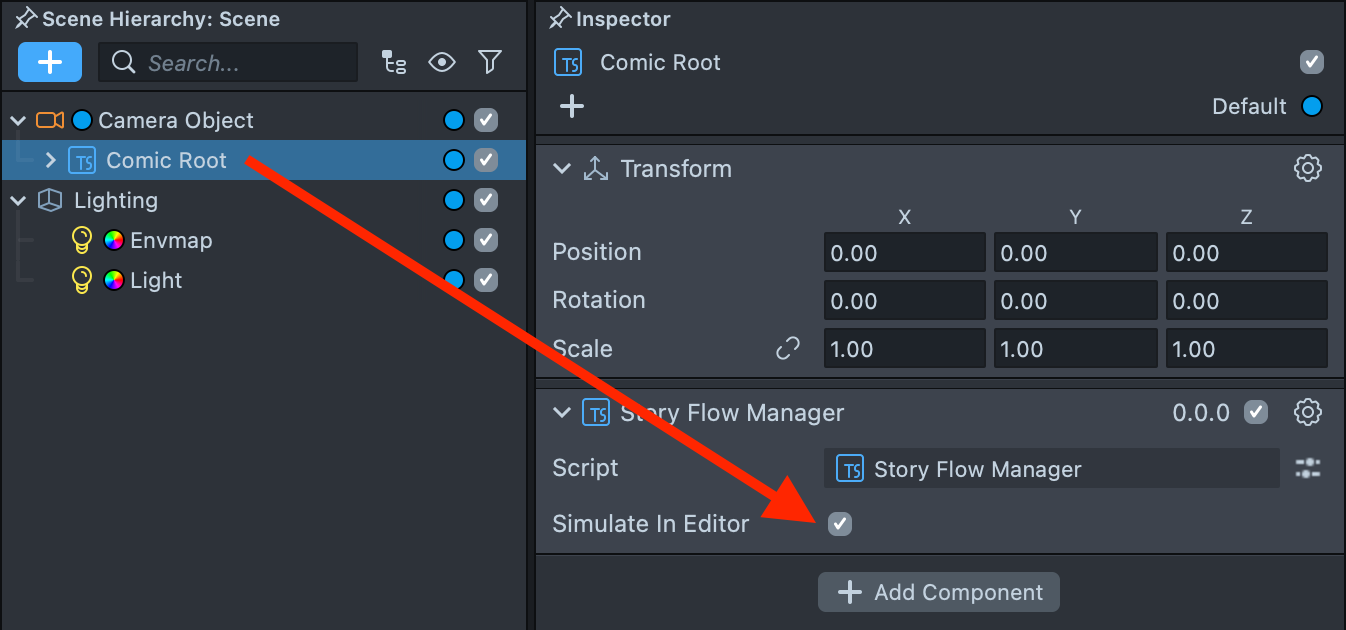Disable the Story Flow Manager component checkbox

click(x=1256, y=412)
